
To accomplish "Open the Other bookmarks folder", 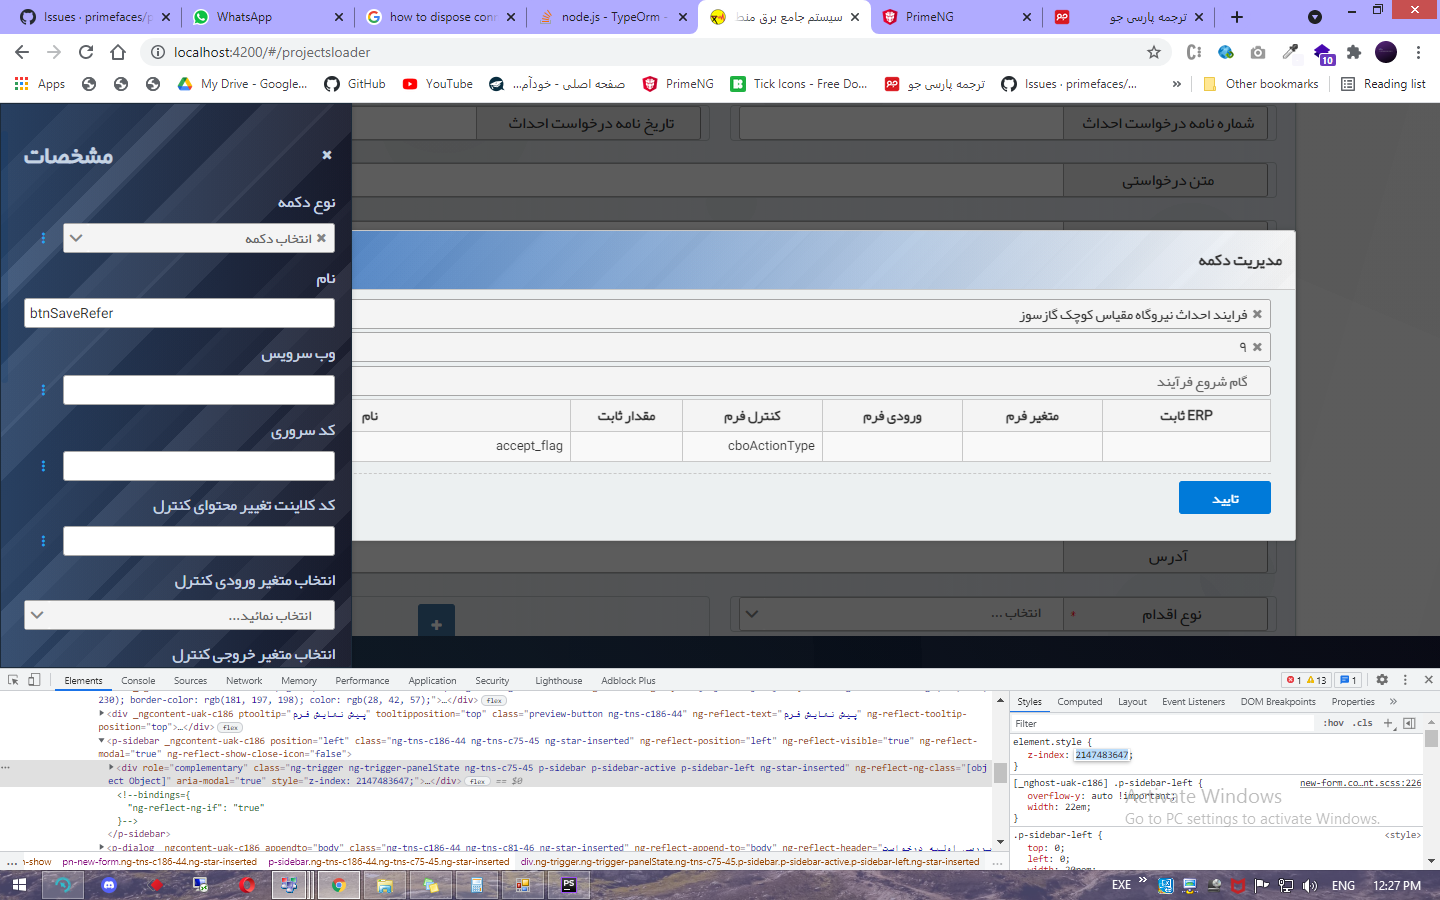I will 1260,84.
